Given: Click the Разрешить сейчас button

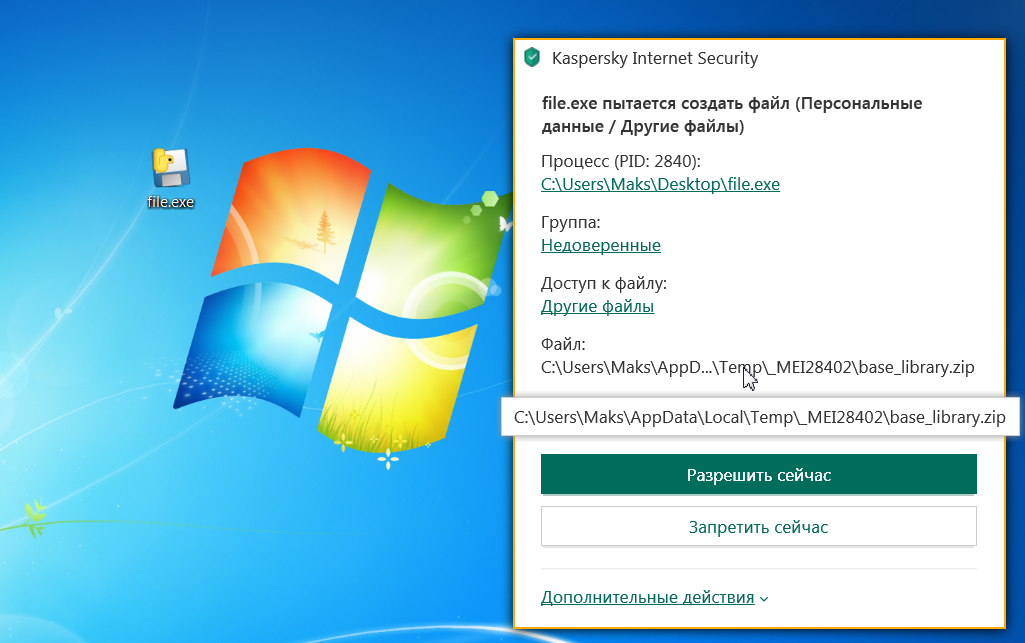Looking at the screenshot, I should click(758, 474).
